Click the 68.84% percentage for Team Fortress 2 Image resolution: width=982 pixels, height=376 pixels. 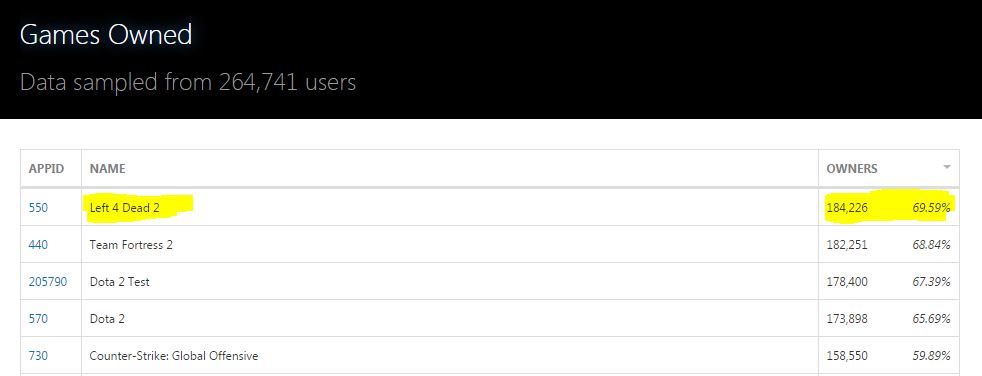click(x=931, y=245)
